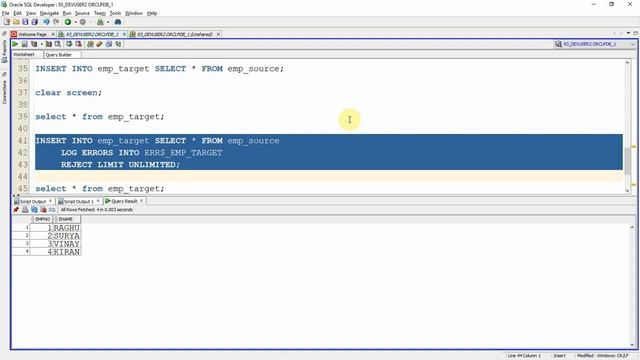Screen dimensions: 640x360
Task: Click the SQL Tuning Advisor icon
Action: coord(58,44)
